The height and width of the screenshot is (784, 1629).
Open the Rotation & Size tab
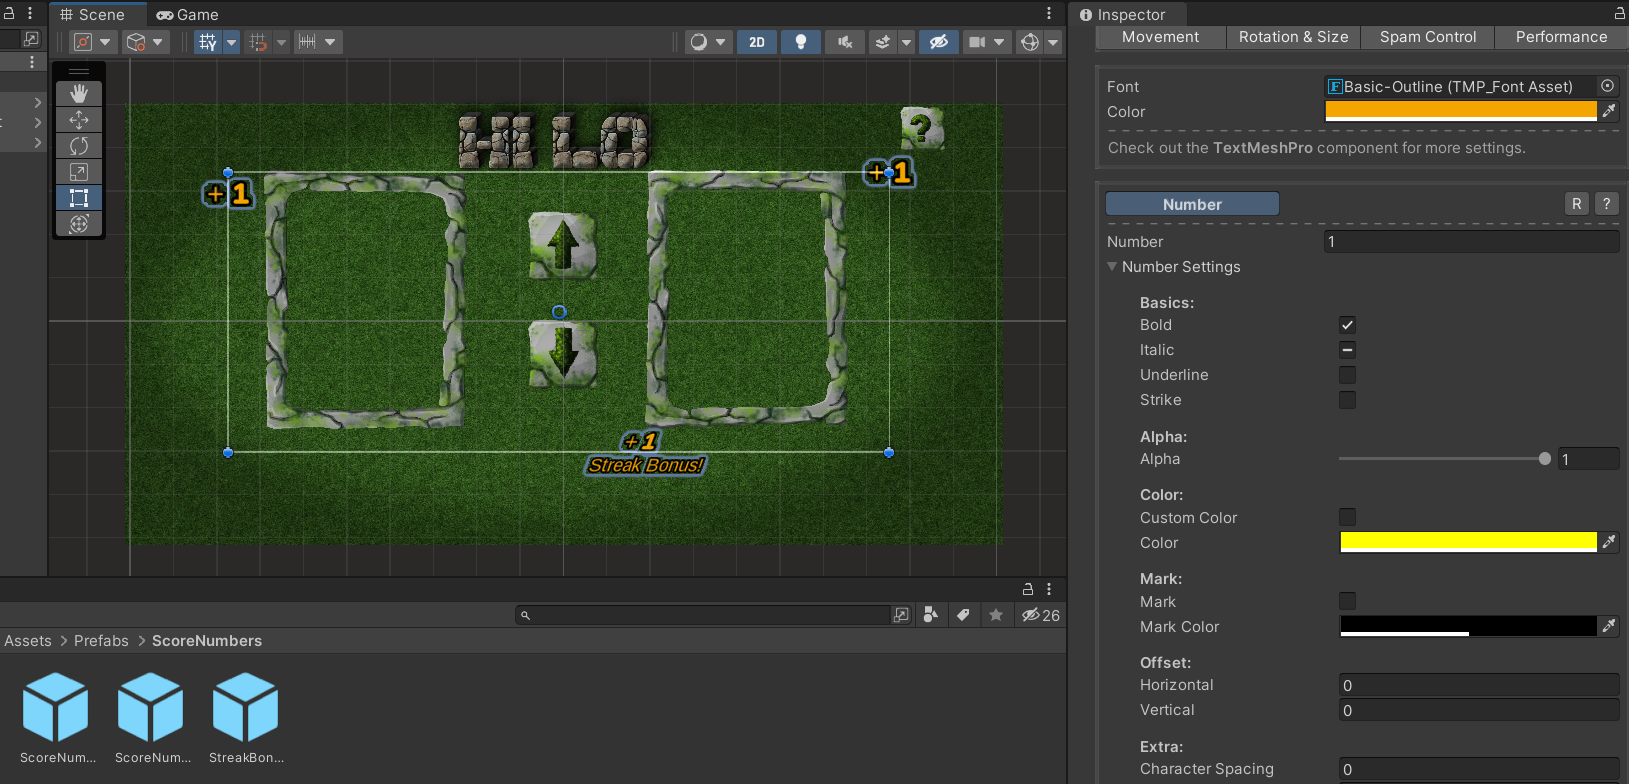click(1293, 37)
